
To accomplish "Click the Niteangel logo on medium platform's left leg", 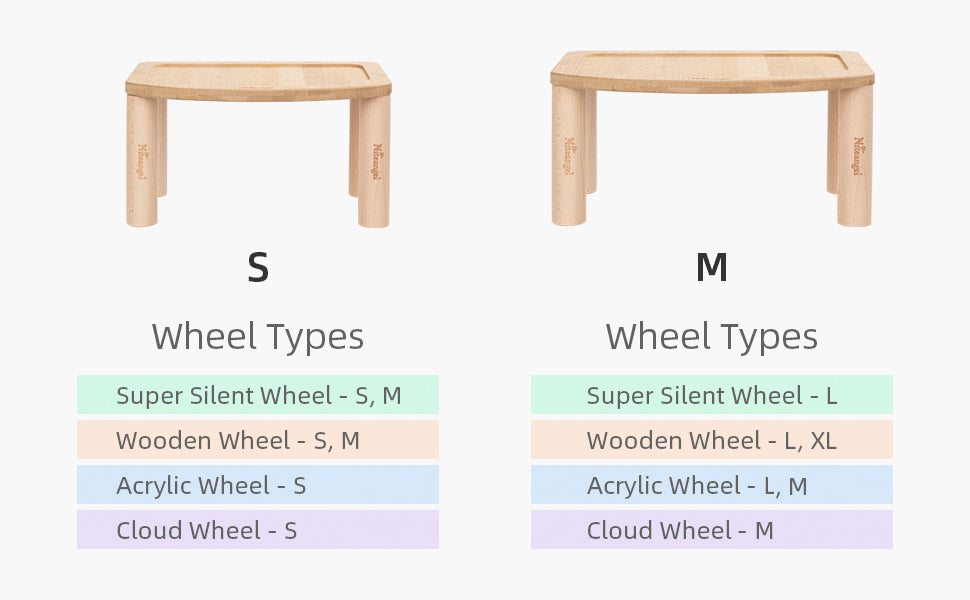I will (568, 157).
